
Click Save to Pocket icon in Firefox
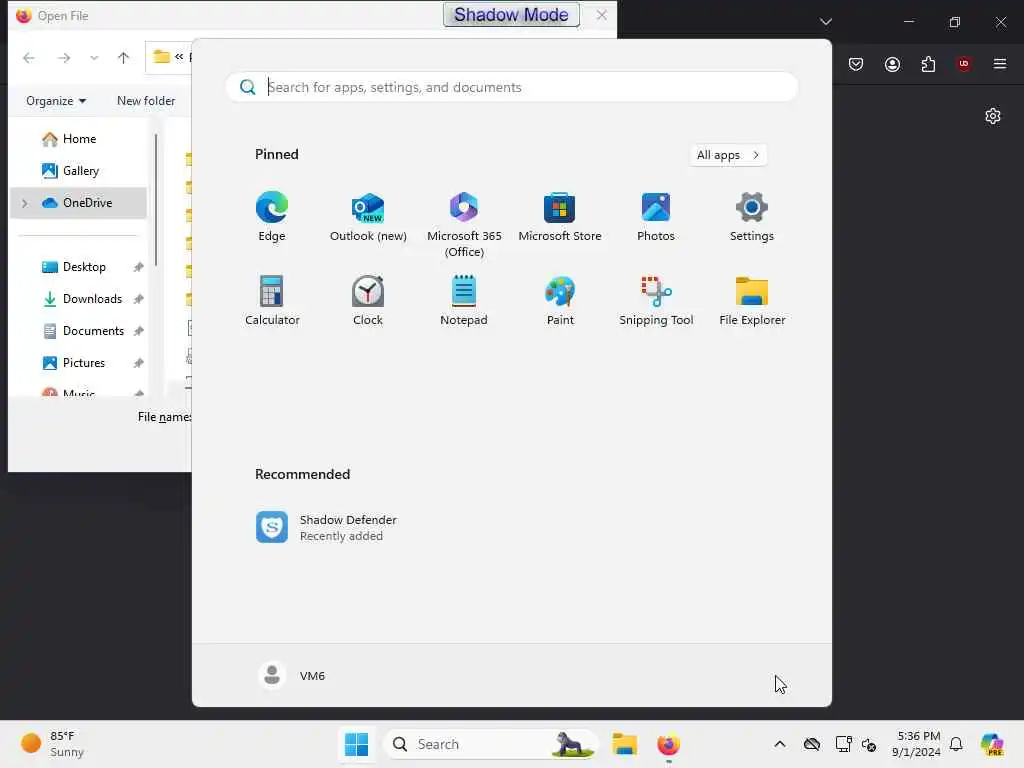coord(856,63)
